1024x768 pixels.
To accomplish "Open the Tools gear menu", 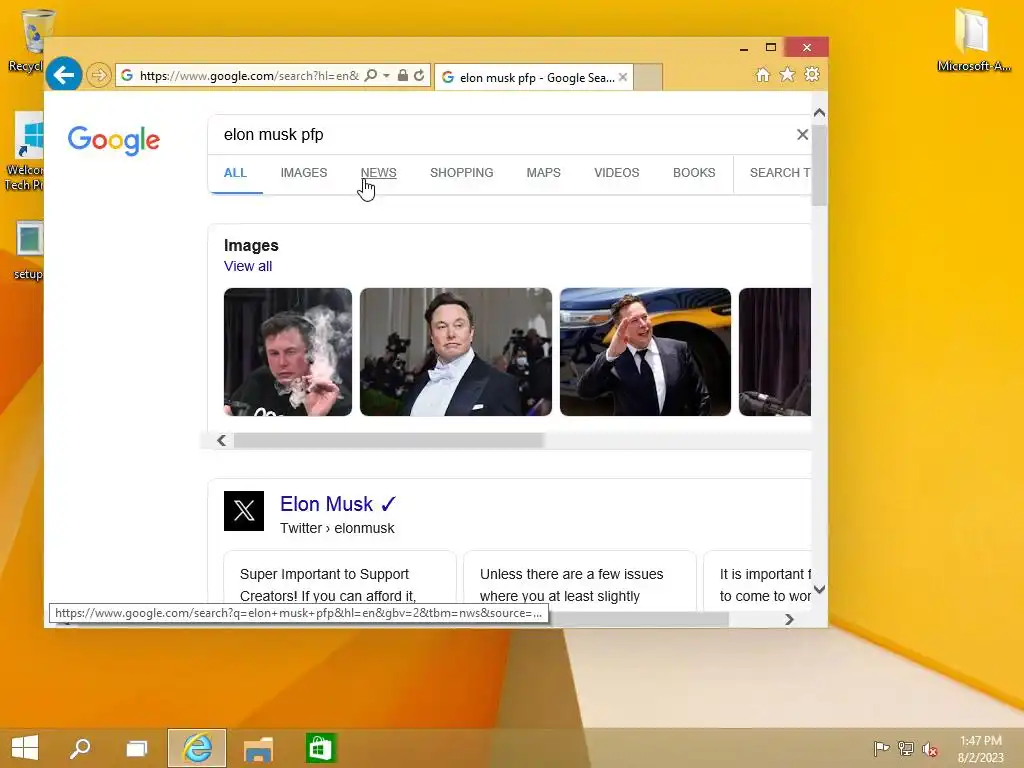I will [812, 74].
